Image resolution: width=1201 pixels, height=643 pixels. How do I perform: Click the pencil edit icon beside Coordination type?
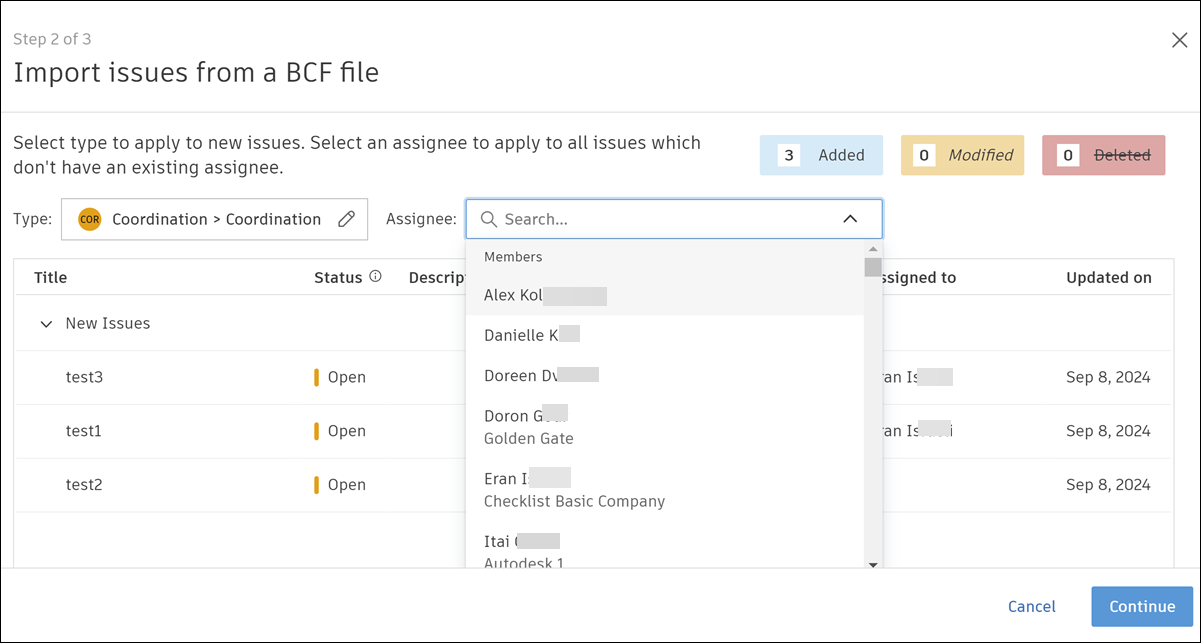[346, 219]
